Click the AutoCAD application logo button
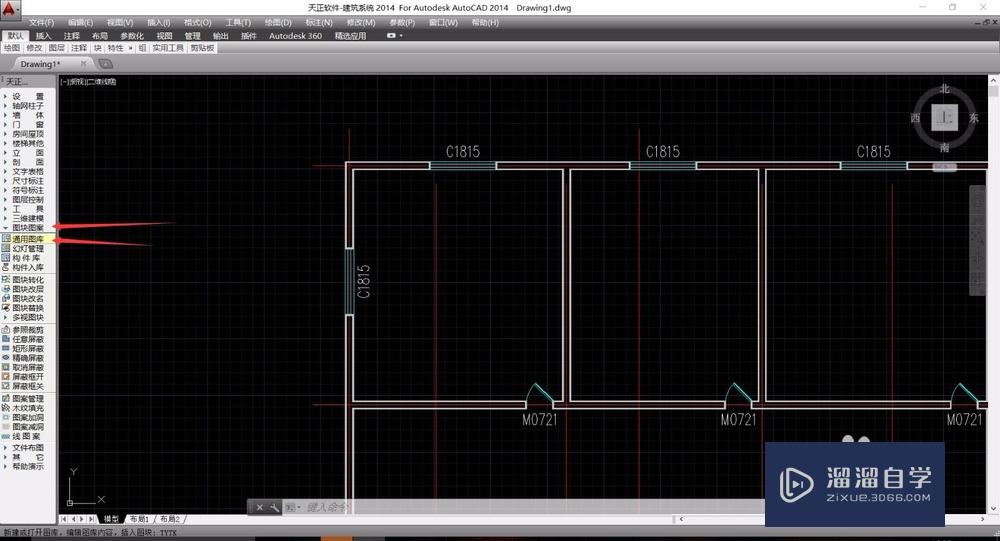This screenshot has width=1000, height=541. (10, 9)
